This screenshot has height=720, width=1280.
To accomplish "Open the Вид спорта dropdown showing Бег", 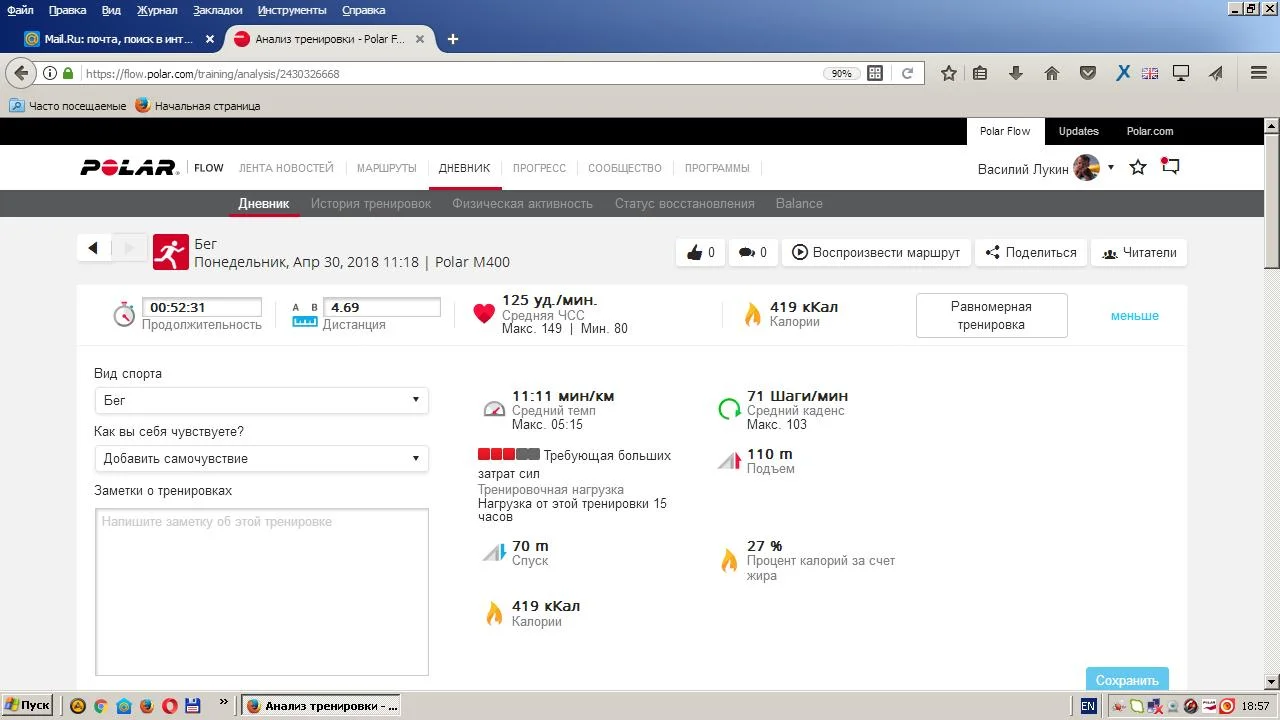I will click(261, 400).
